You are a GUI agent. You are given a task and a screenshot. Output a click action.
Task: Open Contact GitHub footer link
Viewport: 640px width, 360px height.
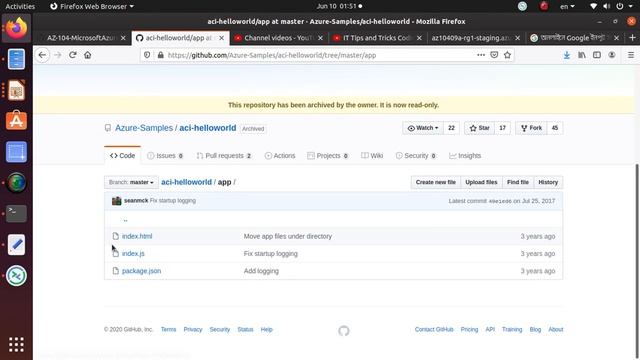point(434,329)
